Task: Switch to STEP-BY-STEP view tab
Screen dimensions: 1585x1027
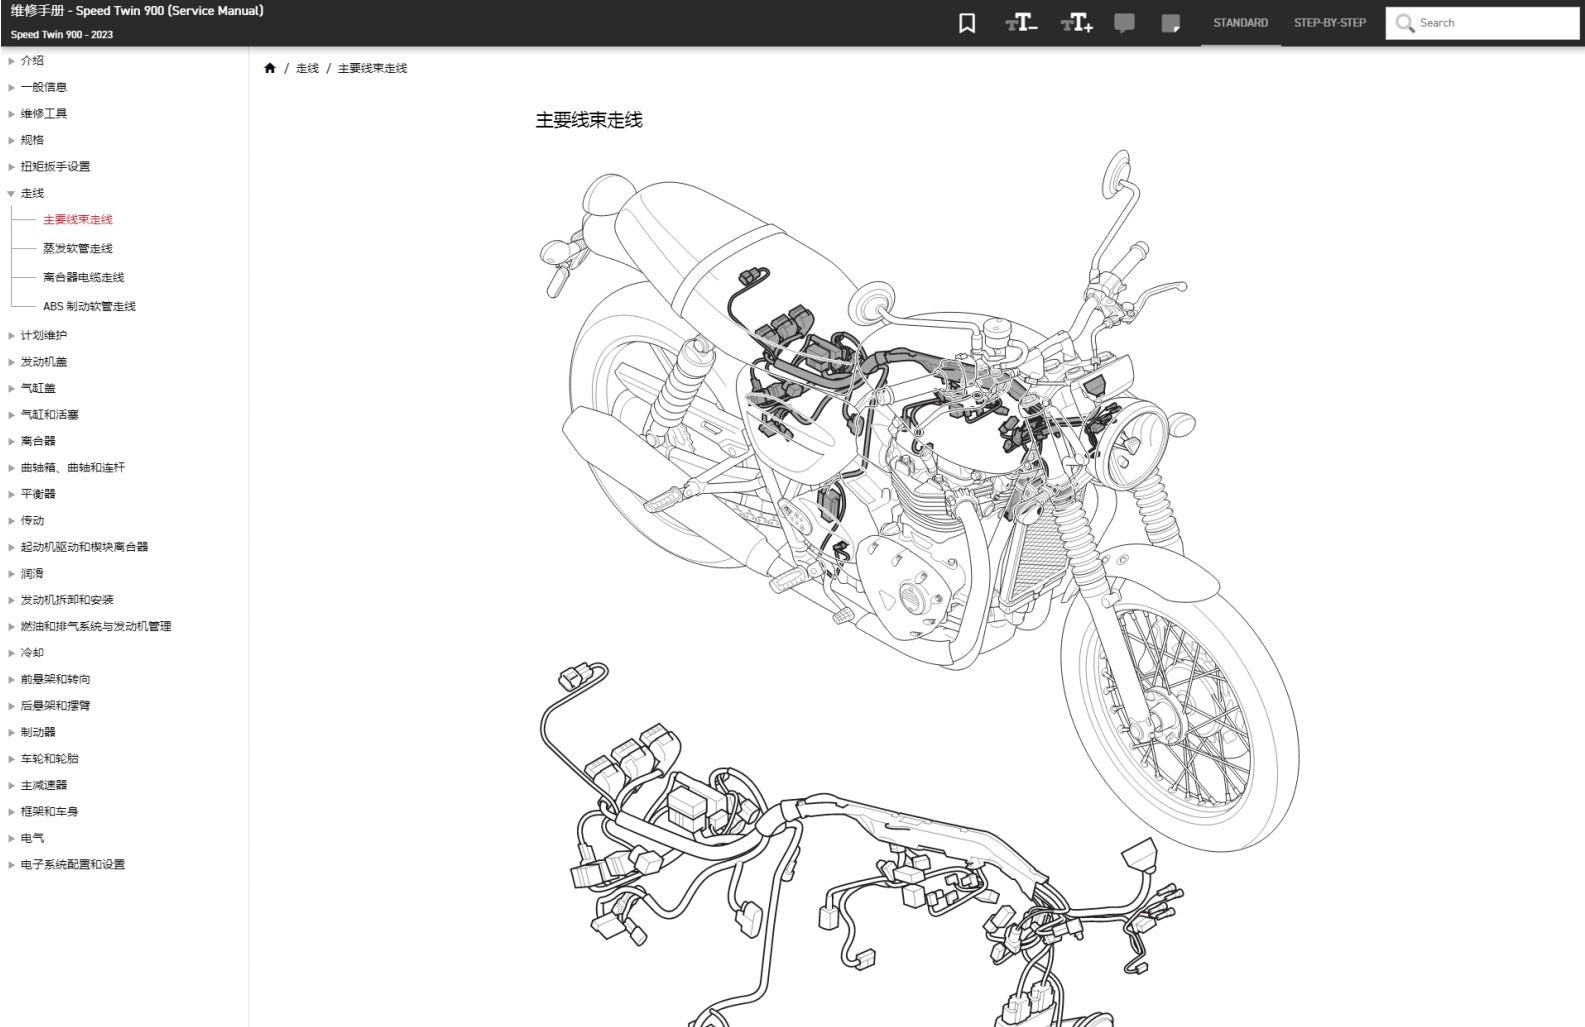Action: click(x=1329, y=23)
